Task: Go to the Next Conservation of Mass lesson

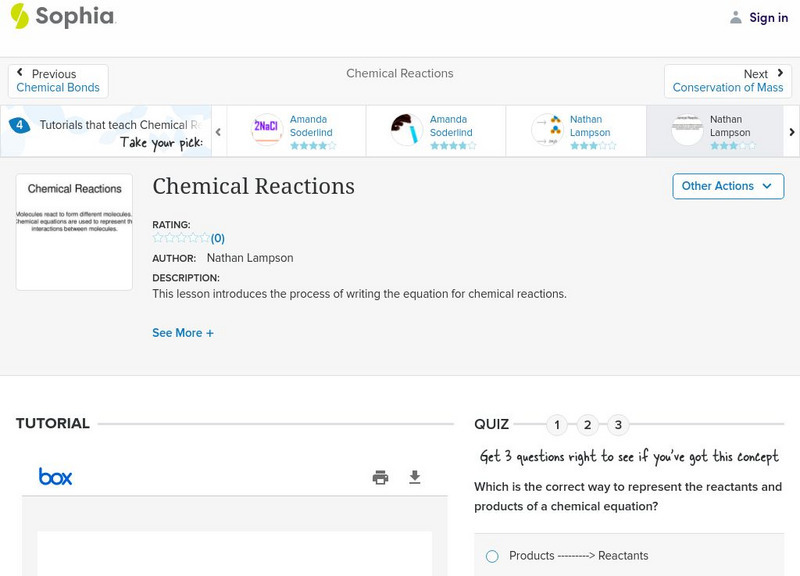Action: (728, 80)
